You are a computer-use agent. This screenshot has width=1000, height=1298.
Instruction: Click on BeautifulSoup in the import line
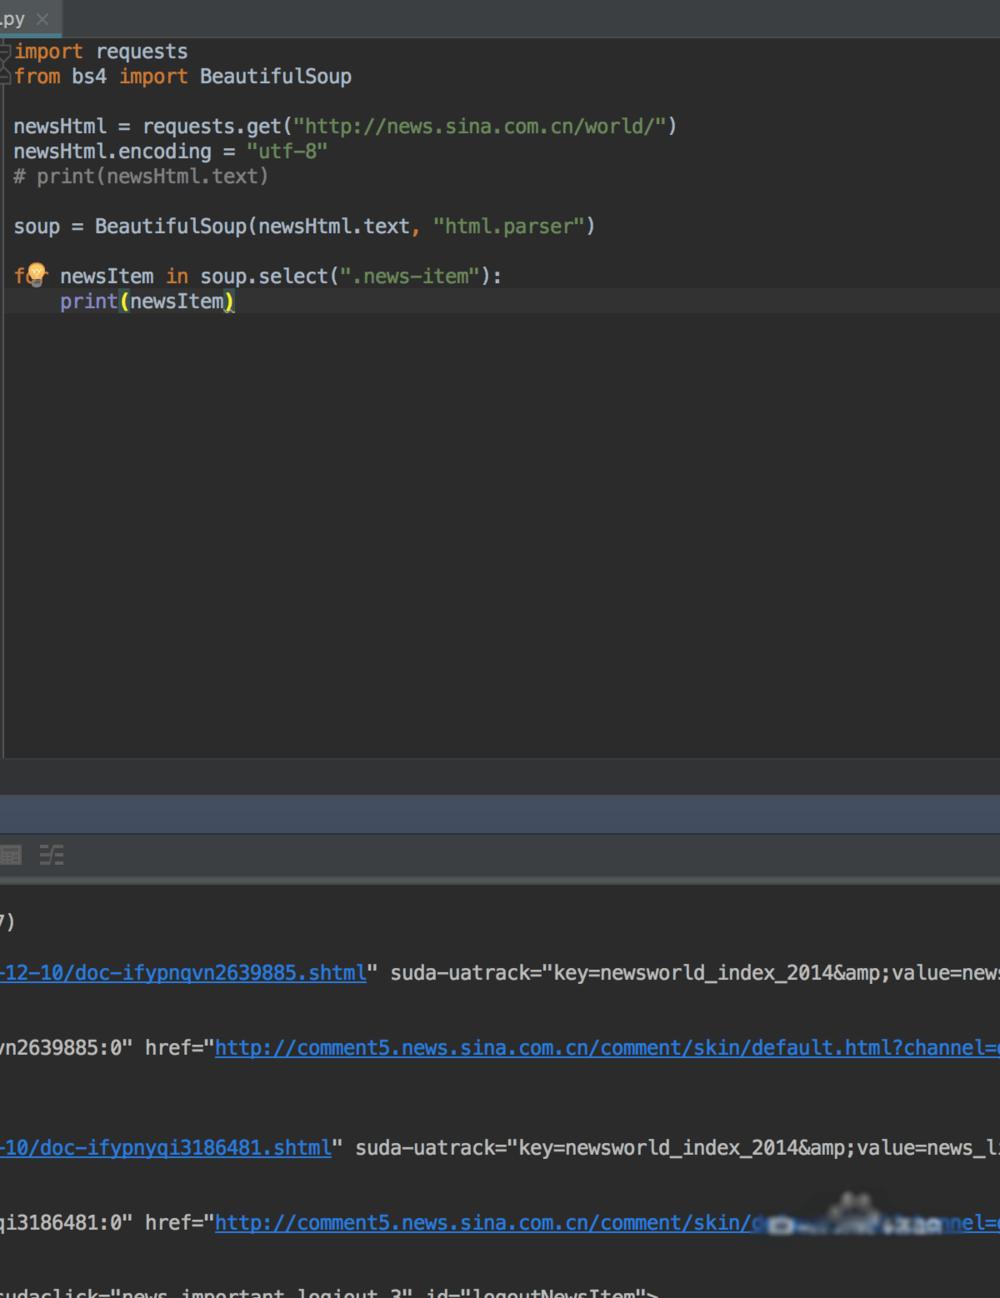(x=275, y=77)
